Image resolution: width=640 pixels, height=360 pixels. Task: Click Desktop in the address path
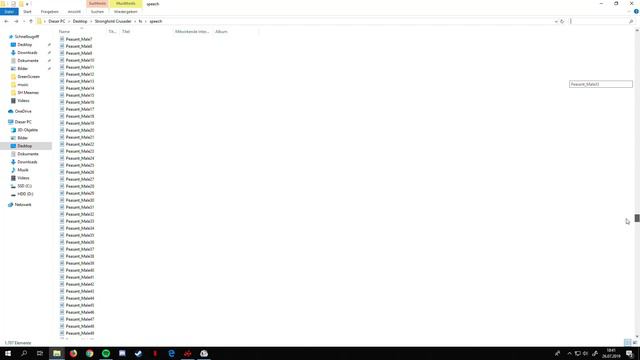point(80,21)
